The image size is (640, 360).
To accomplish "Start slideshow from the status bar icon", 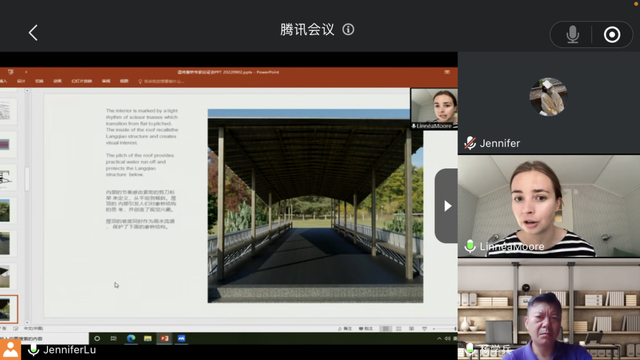I will [424, 329].
